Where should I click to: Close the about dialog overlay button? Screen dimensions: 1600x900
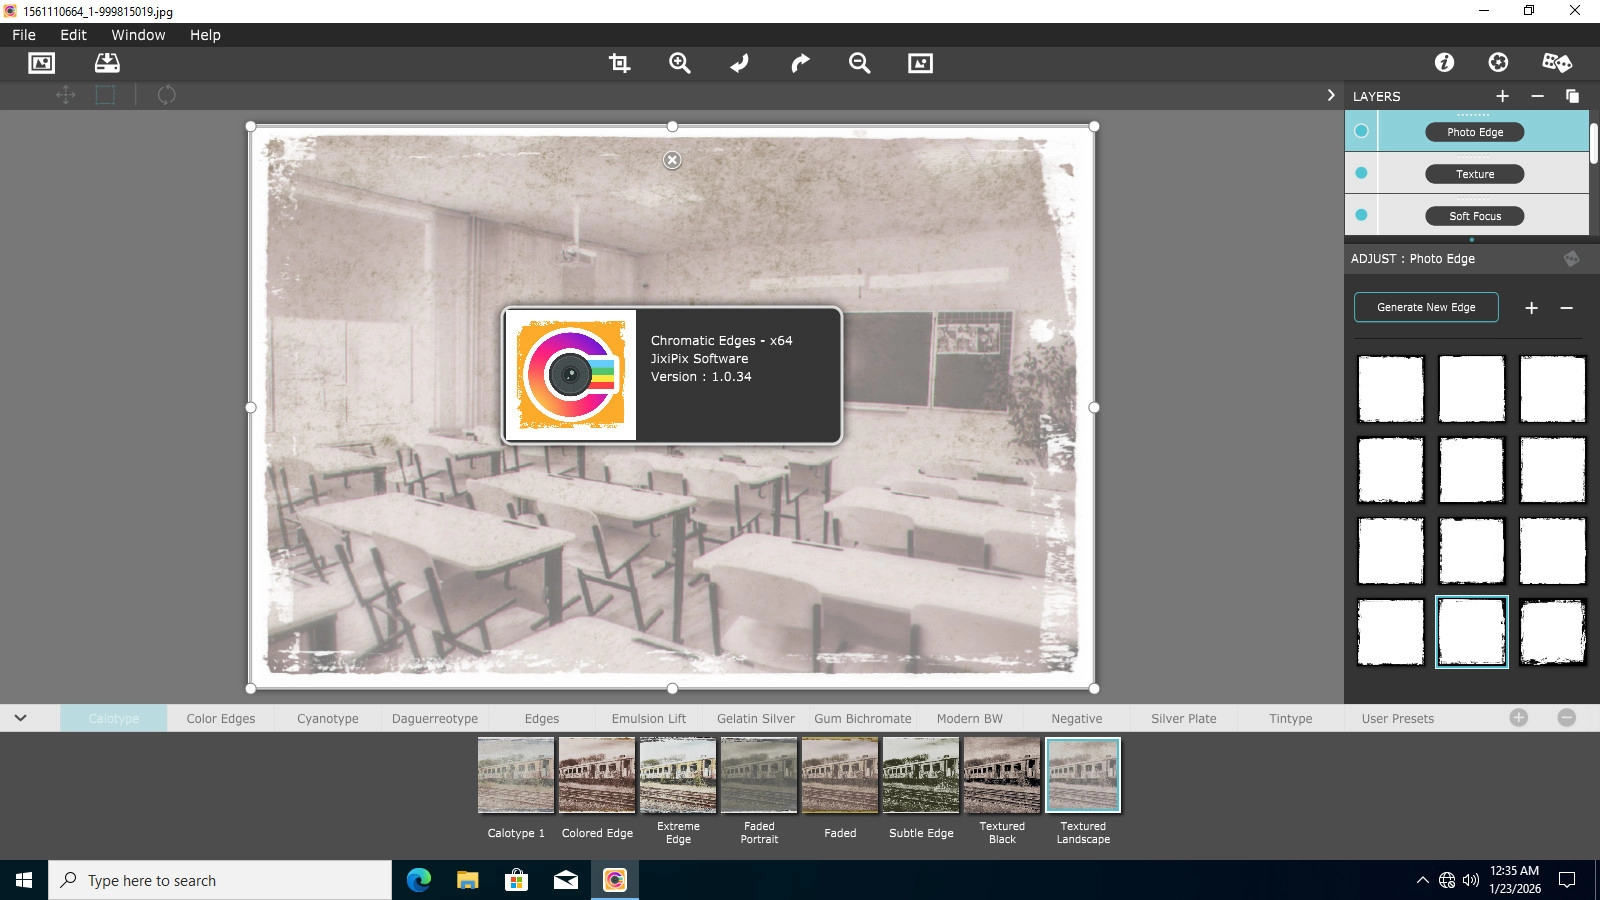(672, 160)
